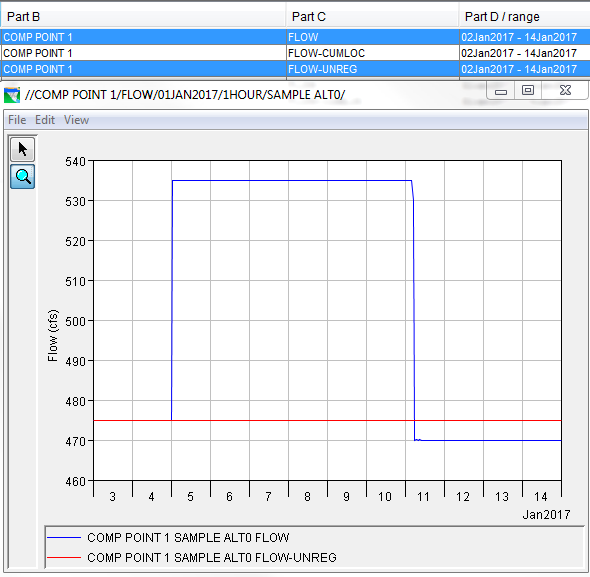
Task: Click legend label SAMPLE ALT0 FLOW-UNREG
Action: pos(212,557)
